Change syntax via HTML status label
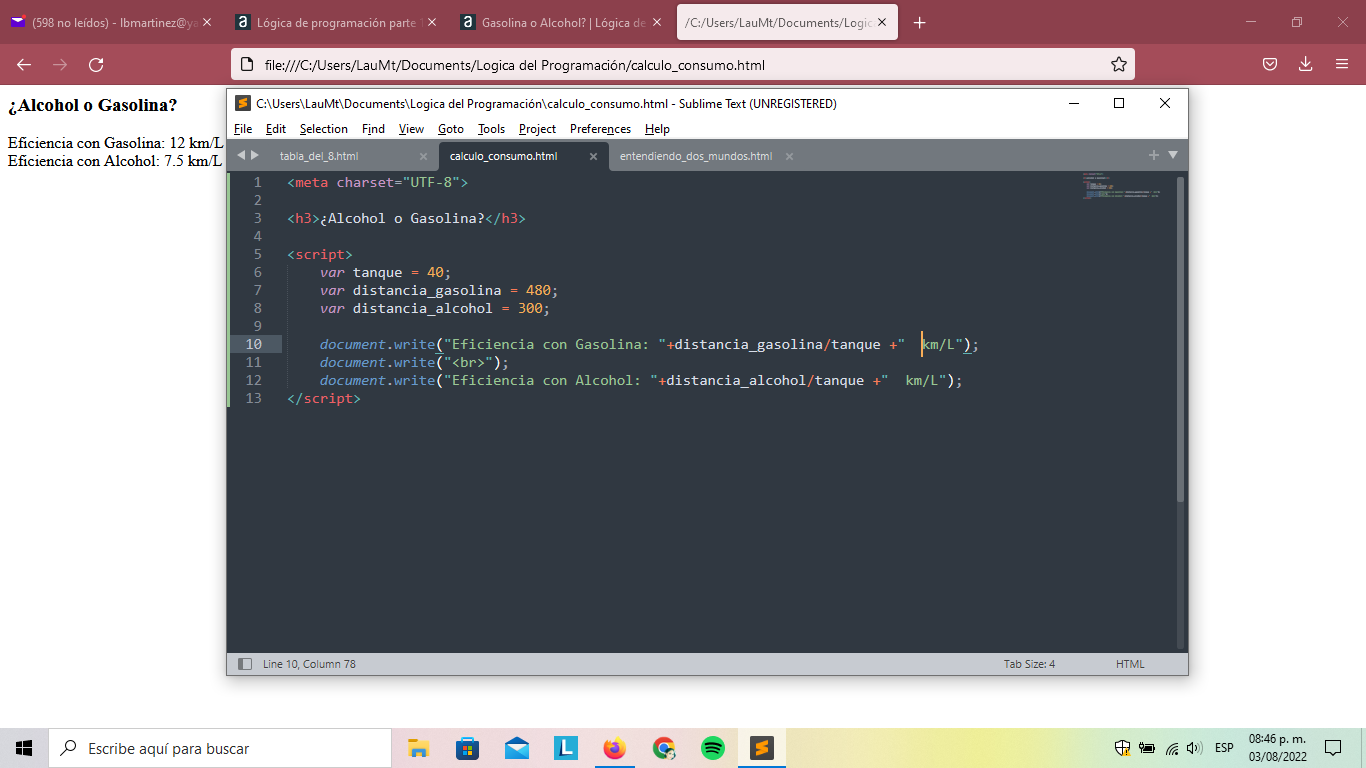Viewport: 1366px width, 768px height. [x=1130, y=664]
